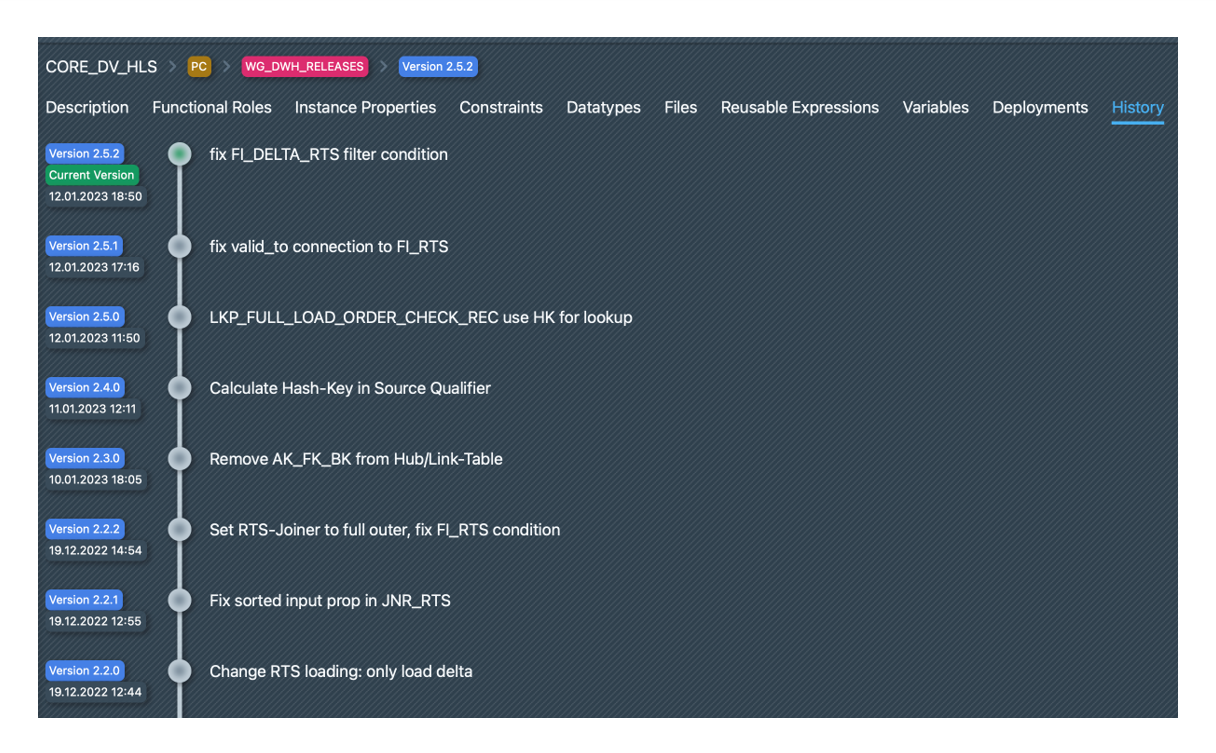
Task: Select the Version 2.2.2 history badge
Action: [85, 529]
